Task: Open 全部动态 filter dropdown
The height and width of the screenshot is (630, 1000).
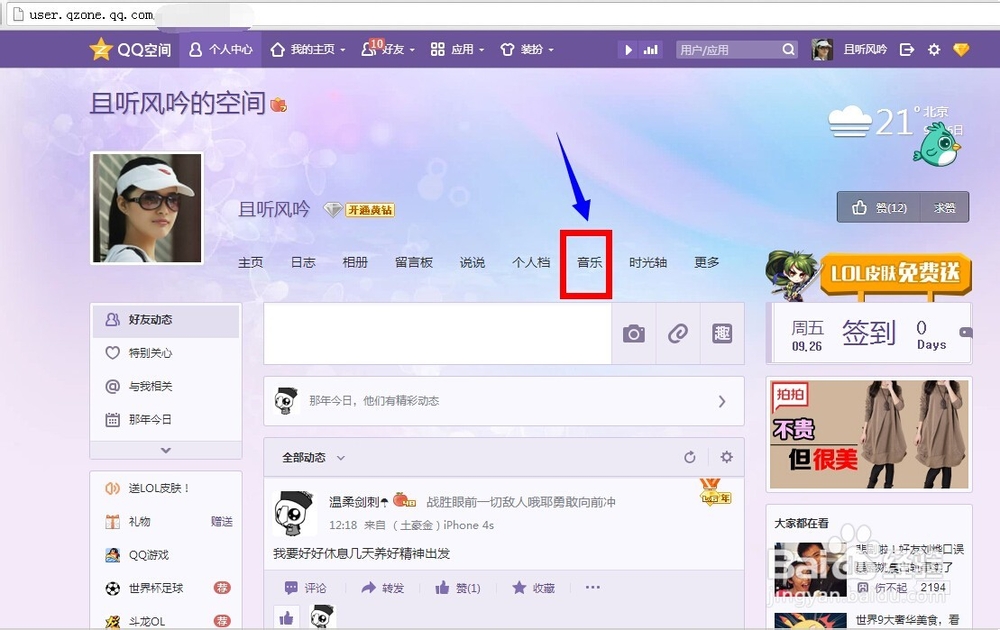Action: click(313, 458)
